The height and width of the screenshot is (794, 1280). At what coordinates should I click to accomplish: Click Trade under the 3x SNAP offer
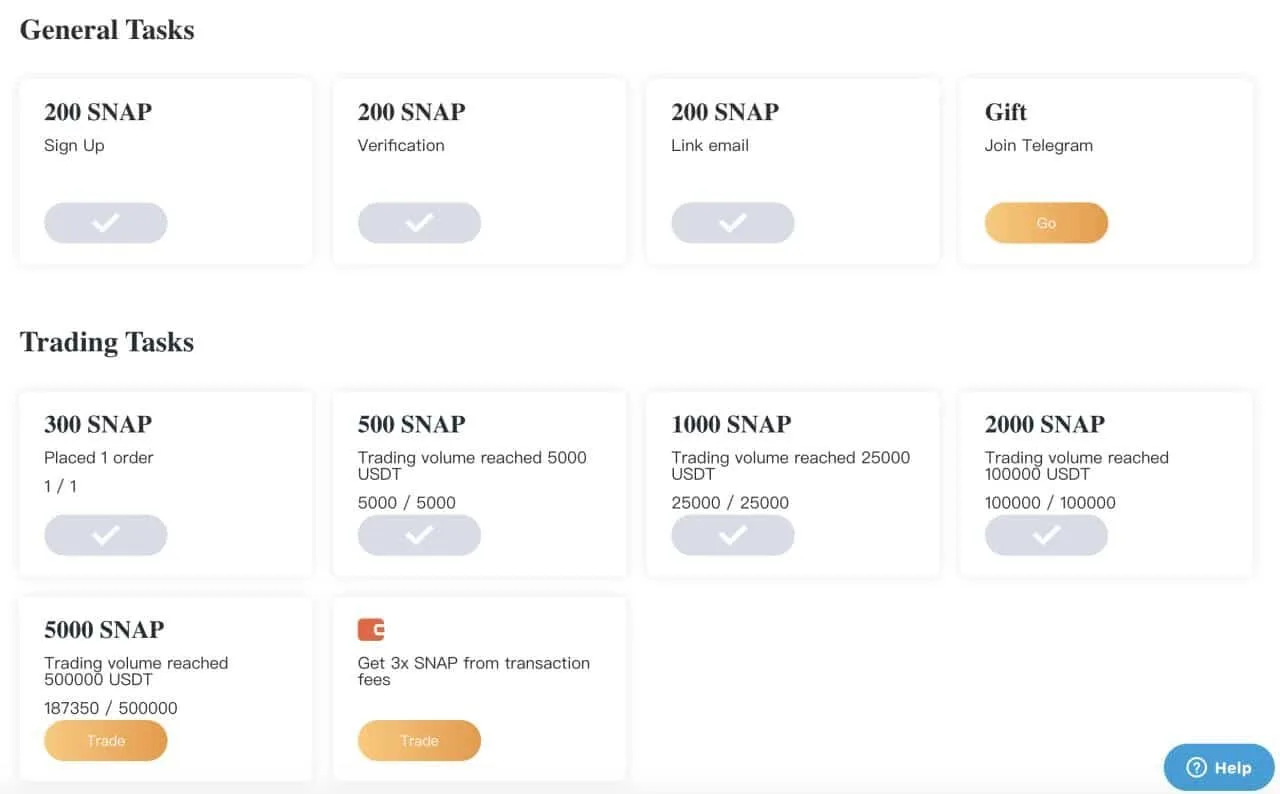point(419,741)
